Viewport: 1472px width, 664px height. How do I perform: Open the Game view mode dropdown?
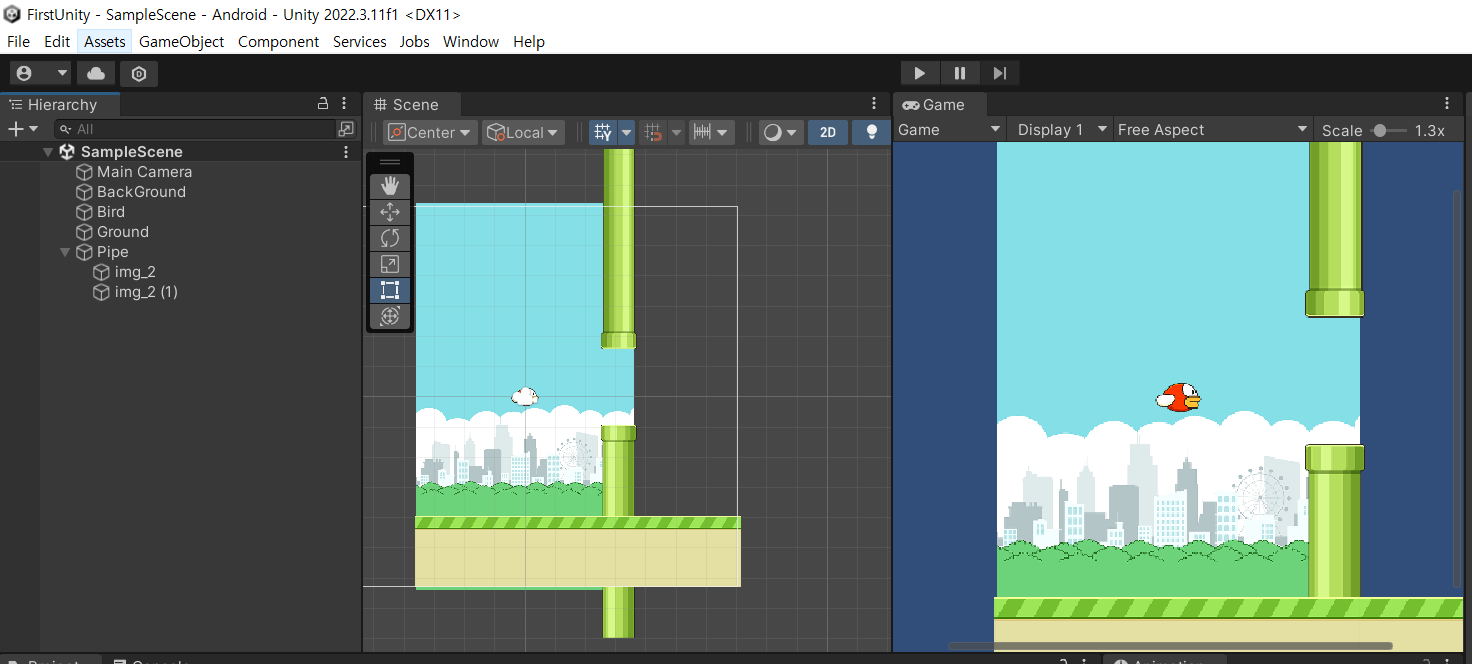click(949, 130)
